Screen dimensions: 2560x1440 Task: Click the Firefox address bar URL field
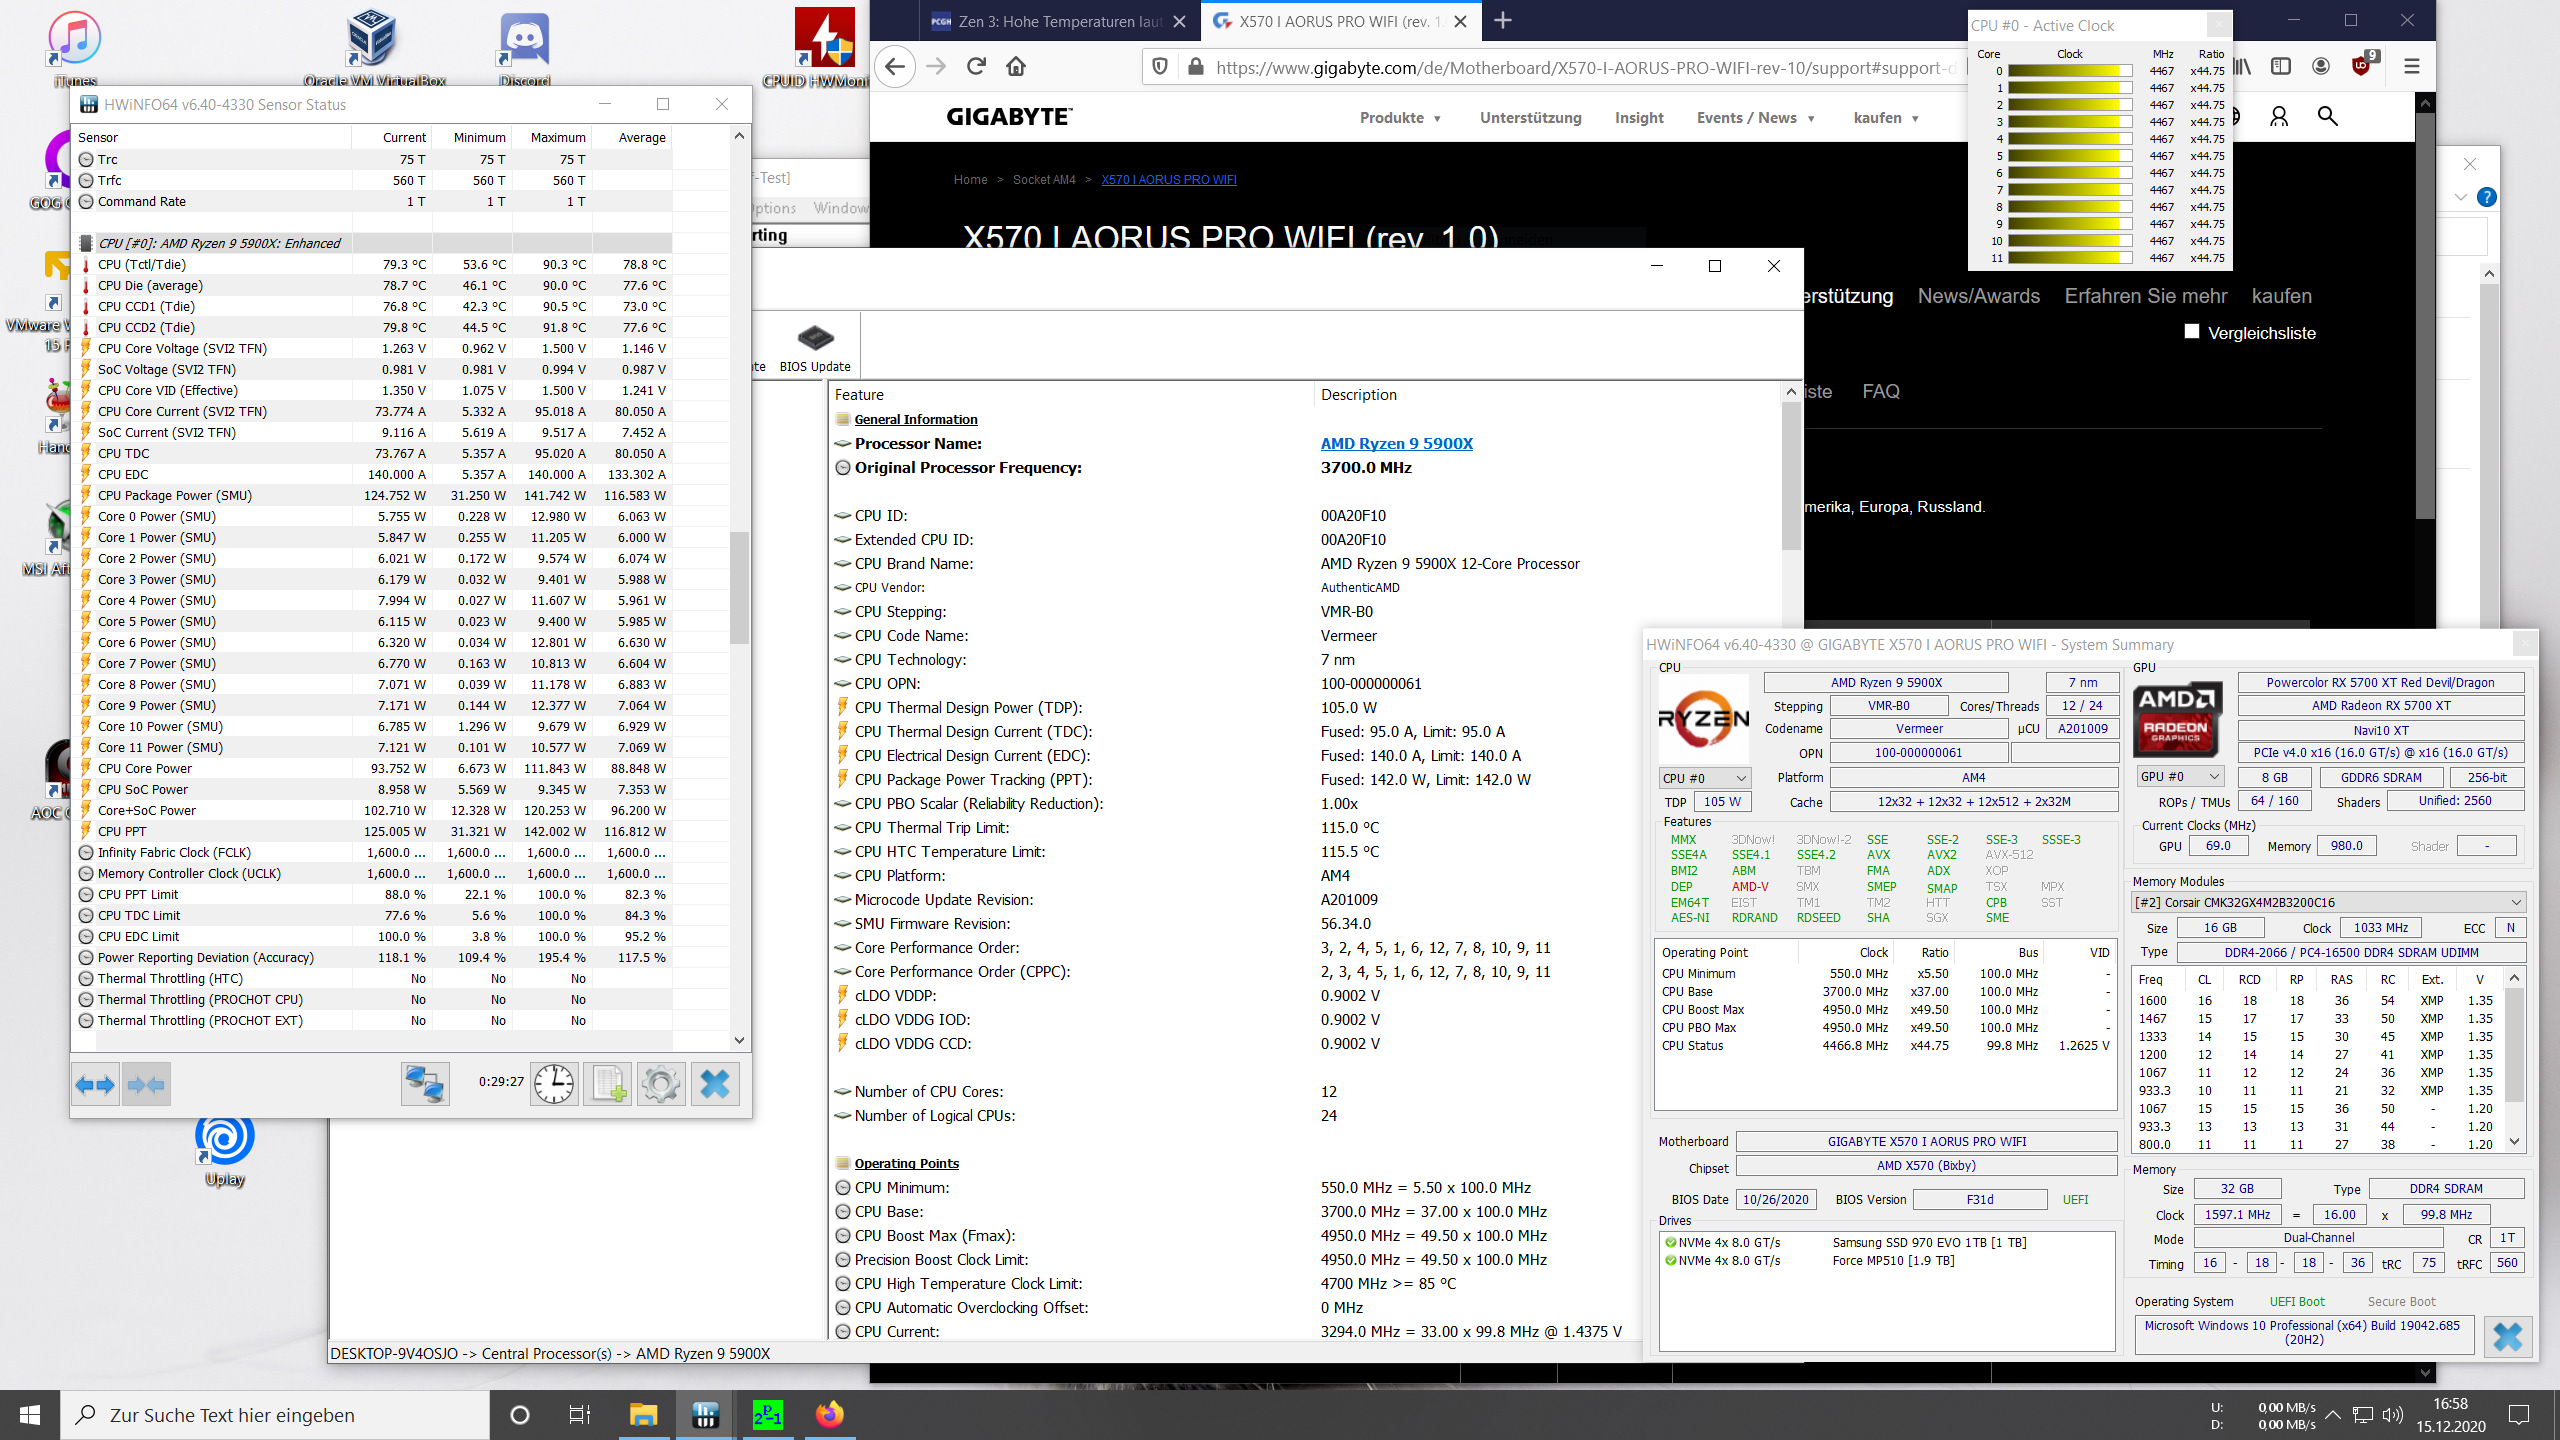tap(1580, 68)
